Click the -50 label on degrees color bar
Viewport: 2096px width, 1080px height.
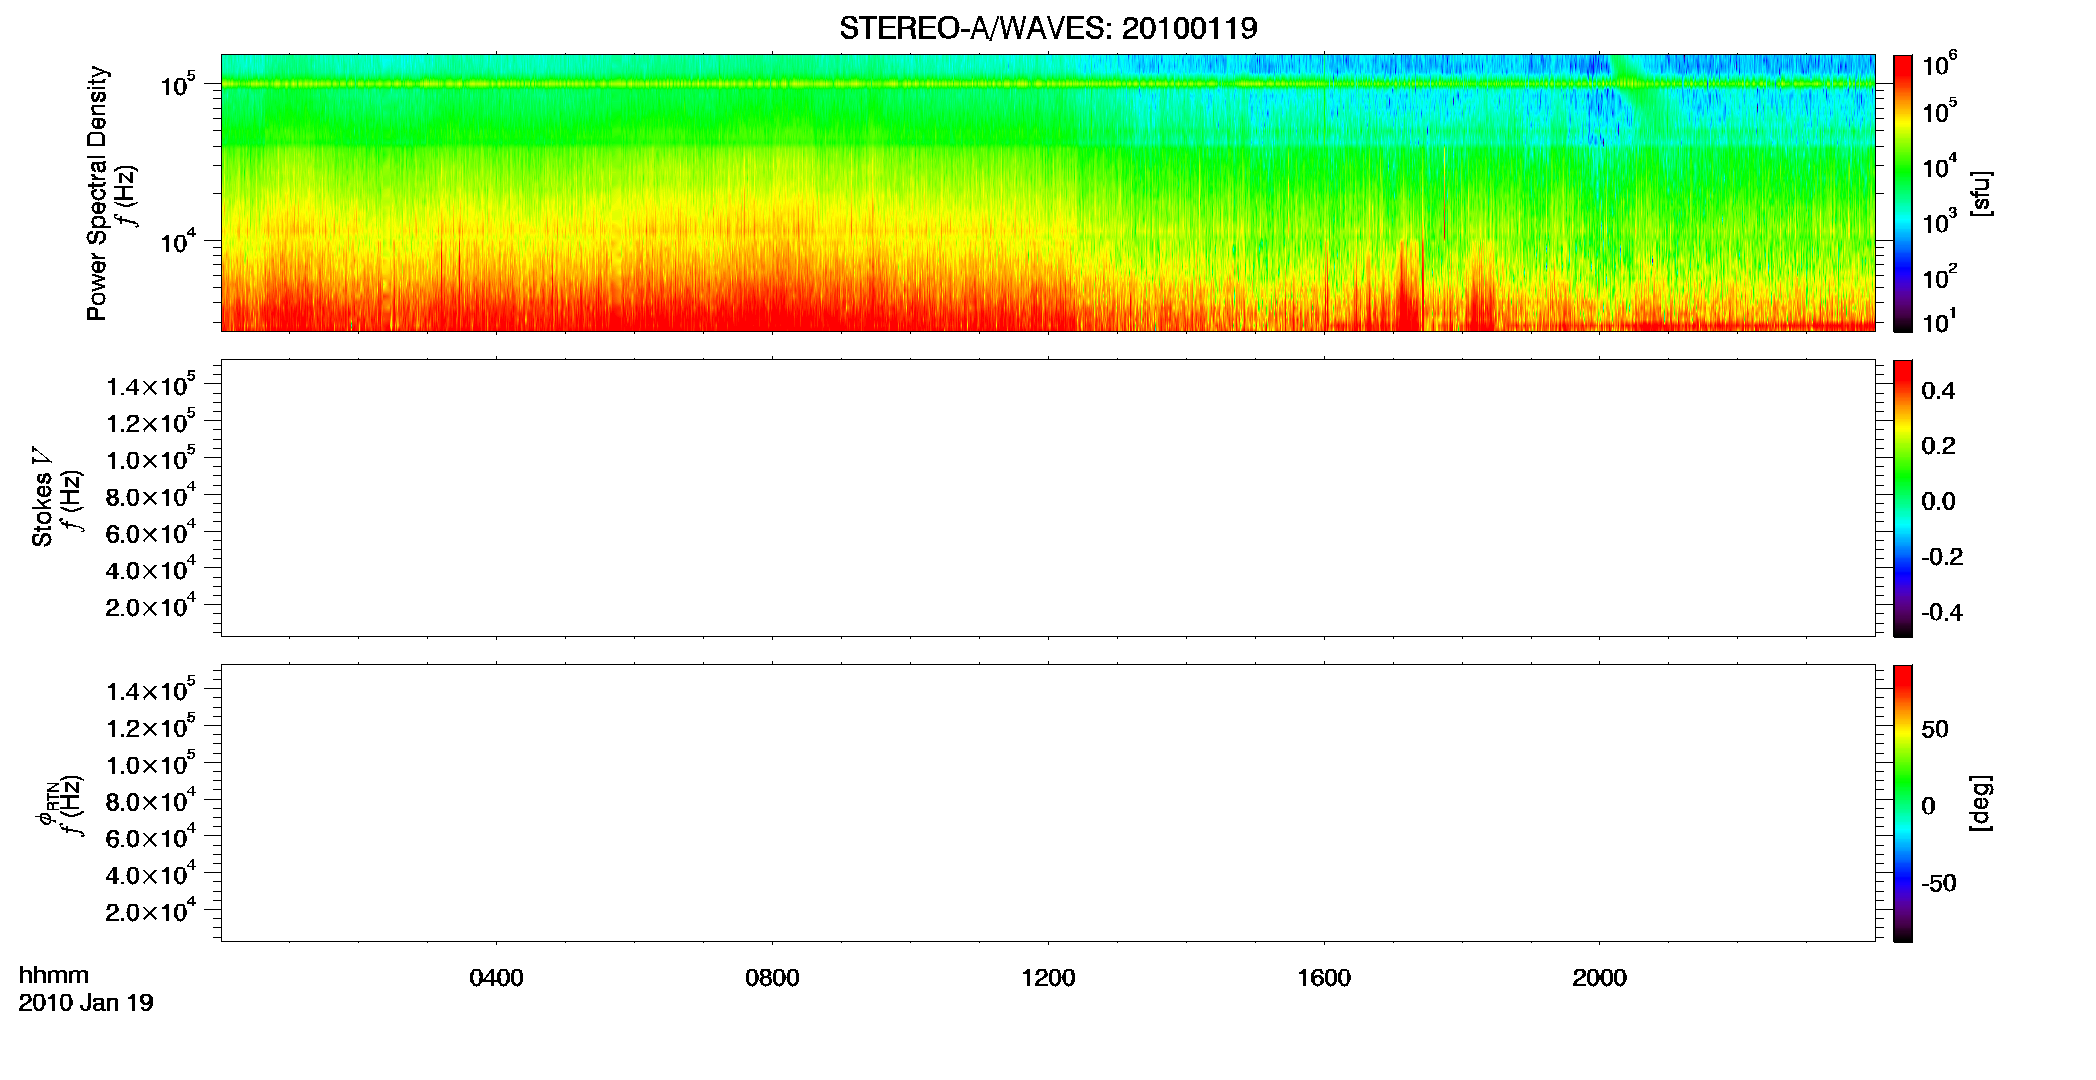1939,883
